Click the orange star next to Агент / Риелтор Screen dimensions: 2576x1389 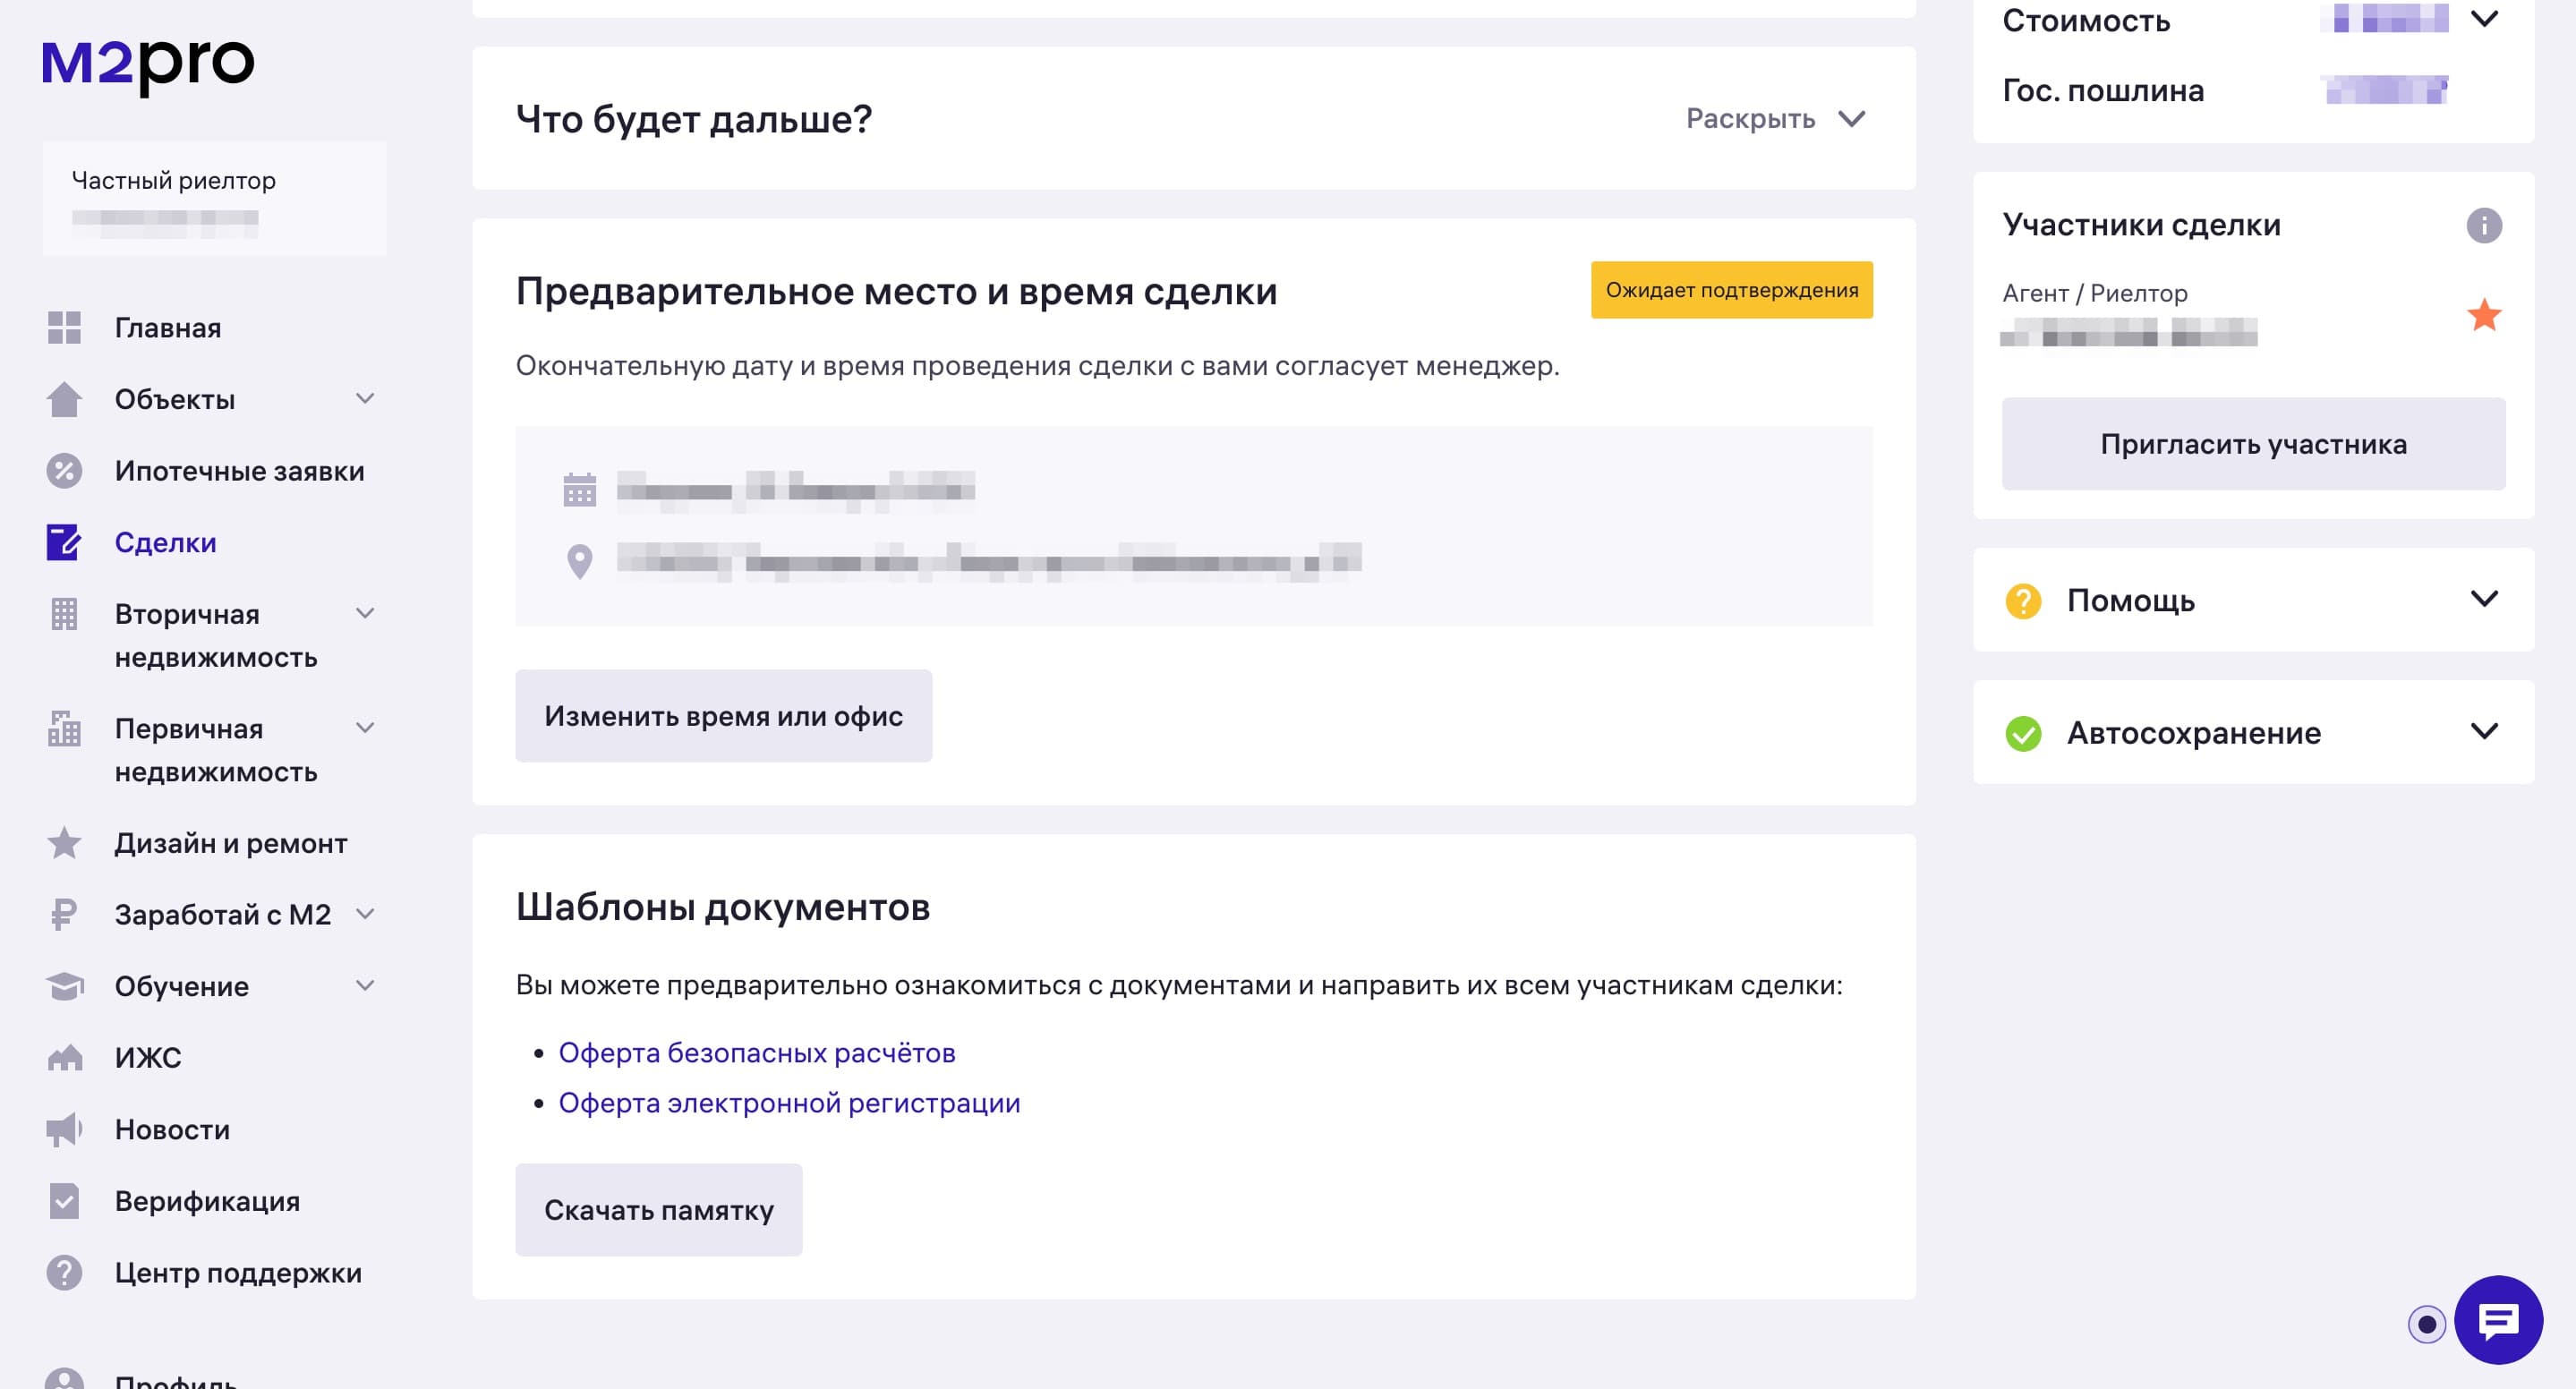click(2484, 315)
